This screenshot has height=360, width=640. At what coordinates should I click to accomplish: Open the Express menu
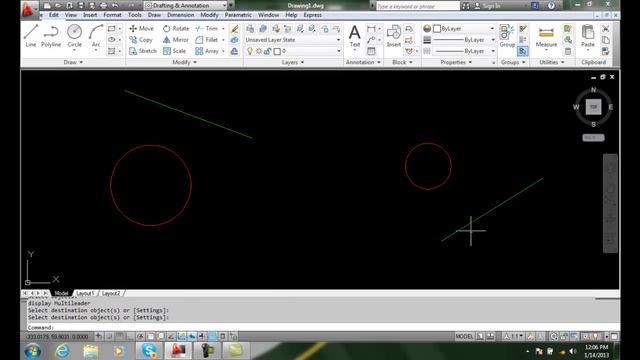(x=313, y=15)
